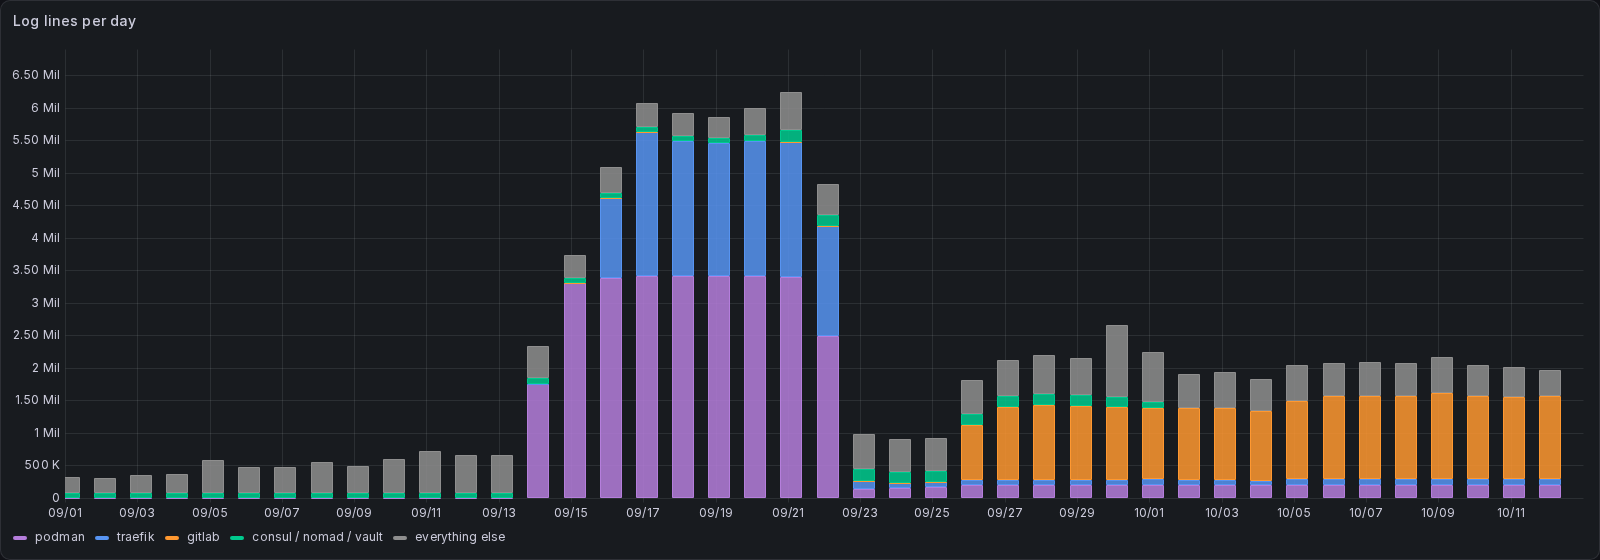Click the bar at 09/27
The image size is (1600, 560).
point(1008,429)
